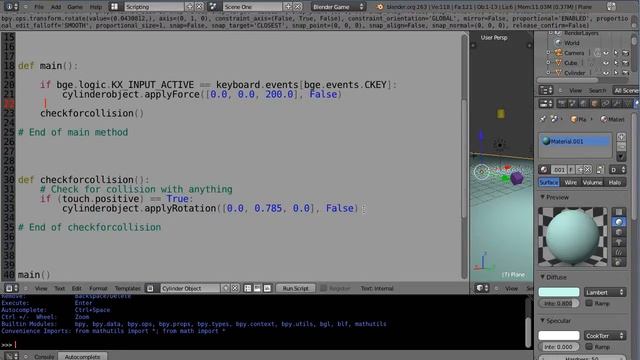Toggle syntax highlighting display
640x360 pixels.
pos(267,288)
